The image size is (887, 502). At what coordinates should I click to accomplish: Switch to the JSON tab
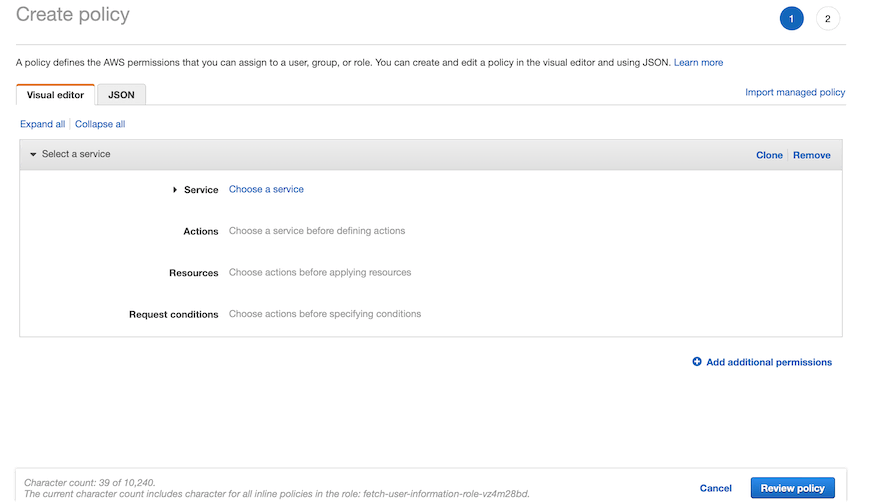122,95
